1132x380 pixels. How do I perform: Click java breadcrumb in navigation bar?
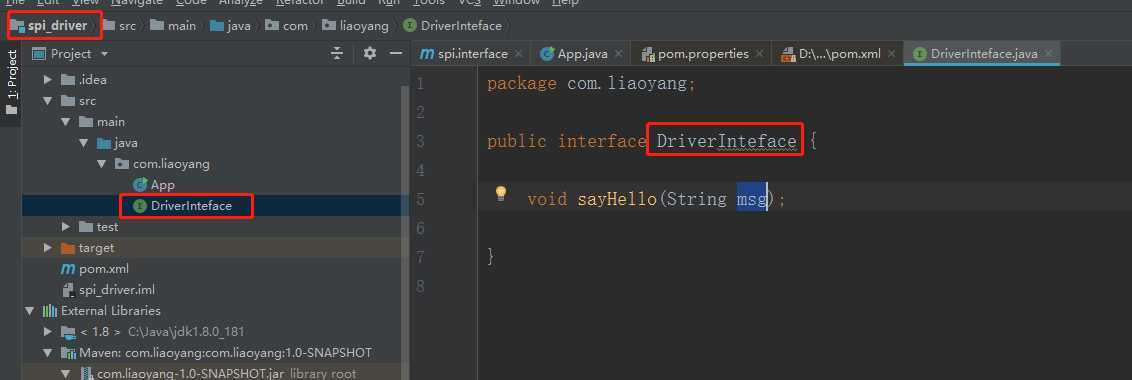pyautogui.click(x=239, y=26)
